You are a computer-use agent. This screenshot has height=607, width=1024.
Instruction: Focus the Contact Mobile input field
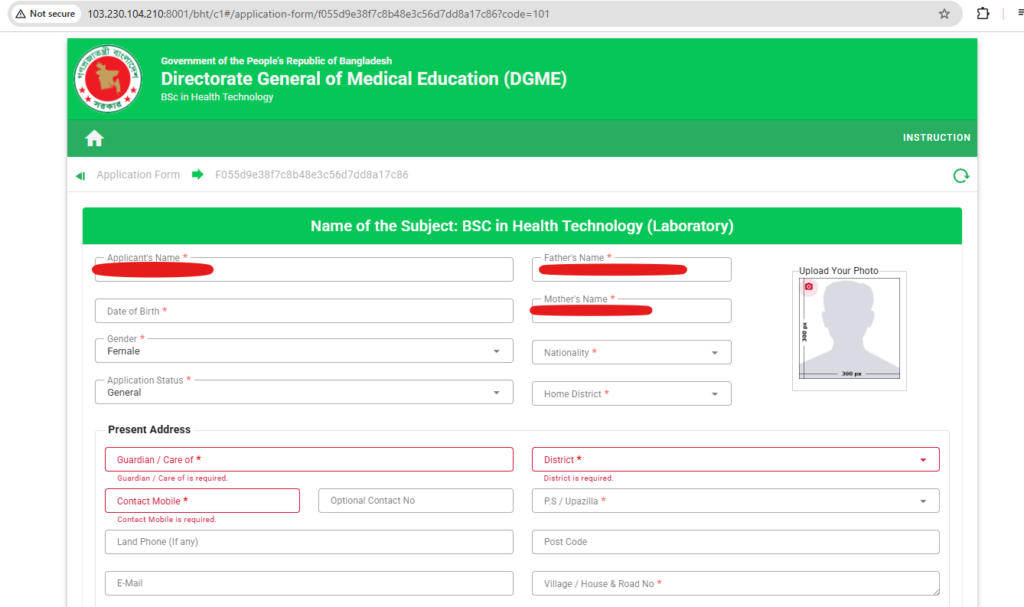[x=202, y=501]
